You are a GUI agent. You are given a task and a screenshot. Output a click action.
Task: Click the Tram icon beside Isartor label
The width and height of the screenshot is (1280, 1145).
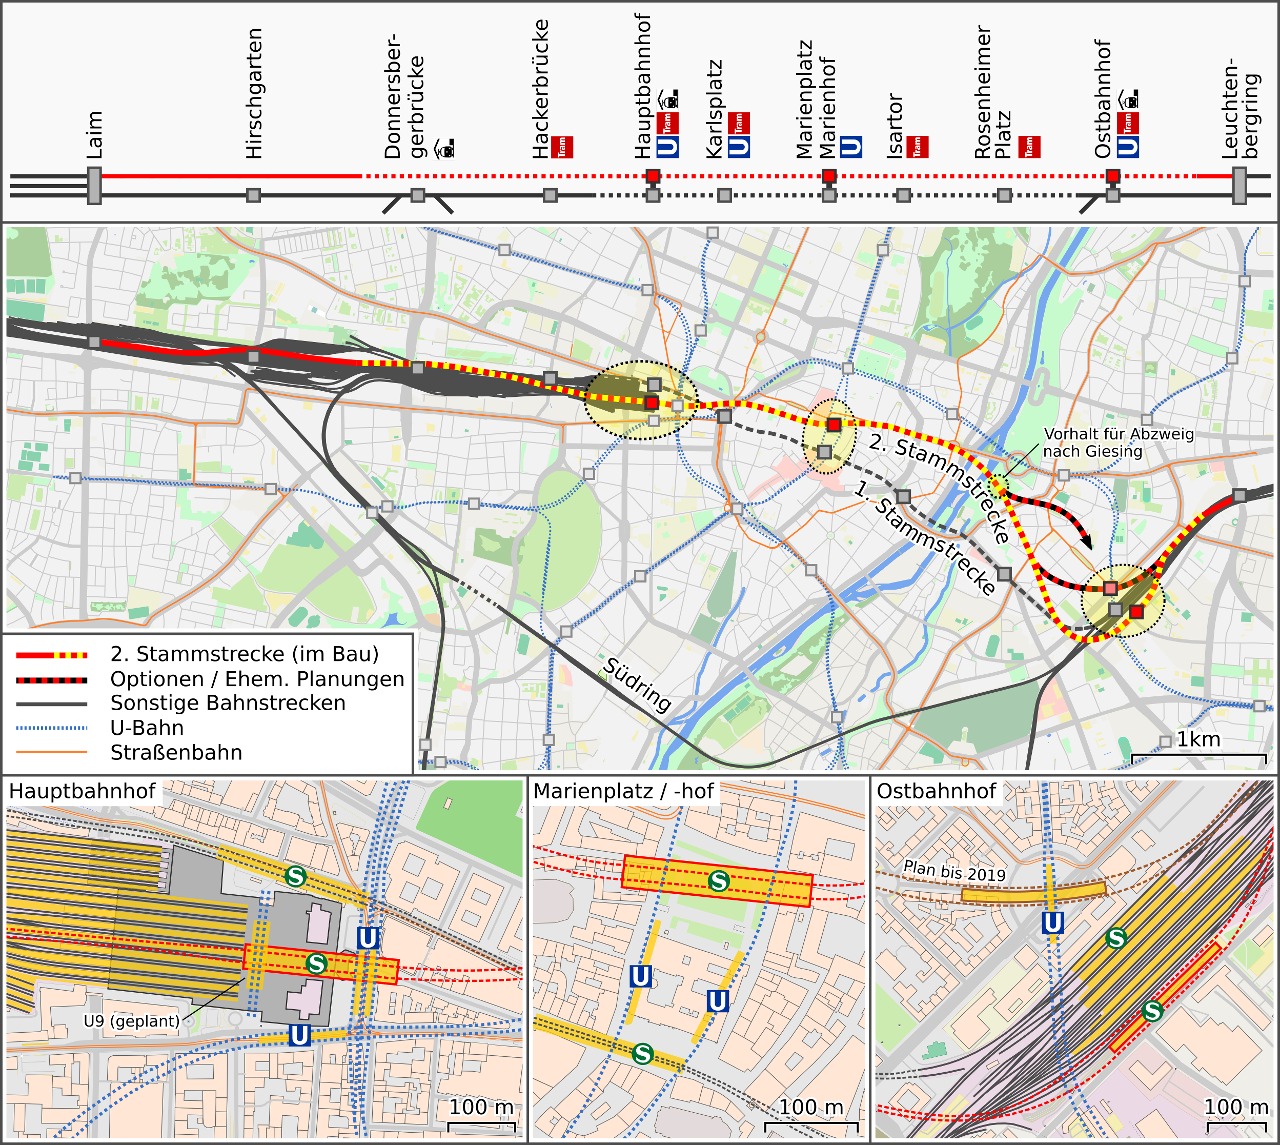click(917, 147)
